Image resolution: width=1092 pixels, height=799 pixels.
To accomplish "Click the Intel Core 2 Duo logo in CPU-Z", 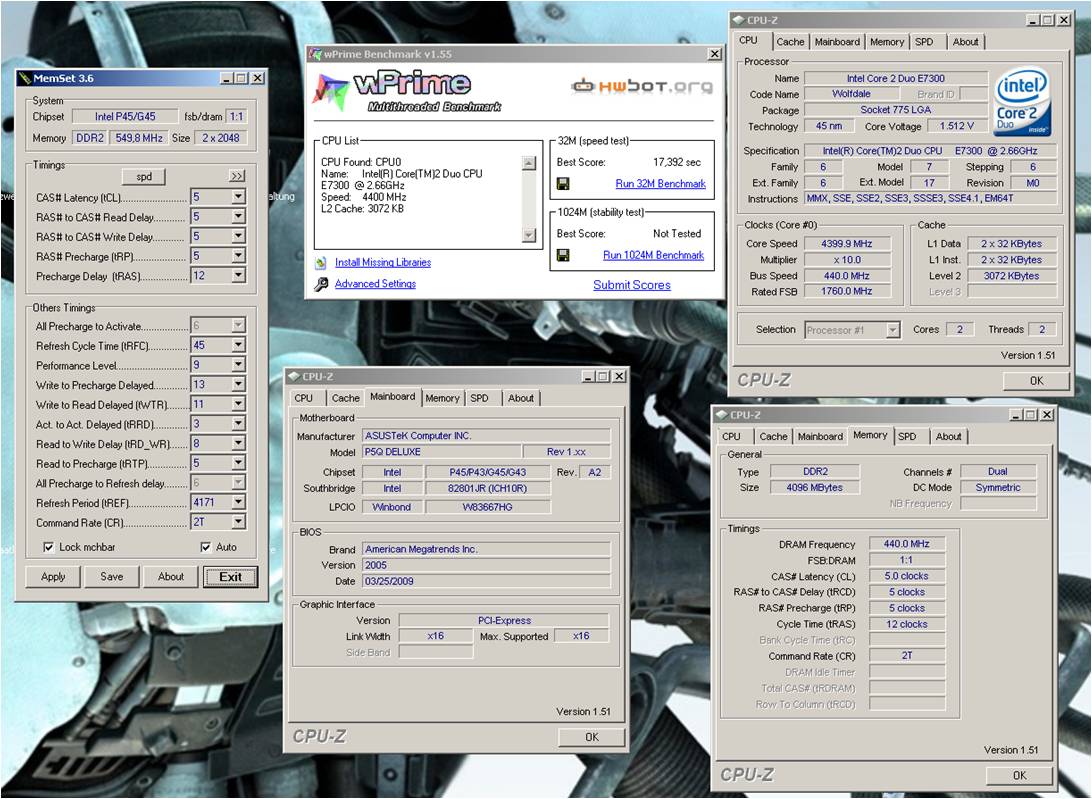I will (x=1022, y=102).
